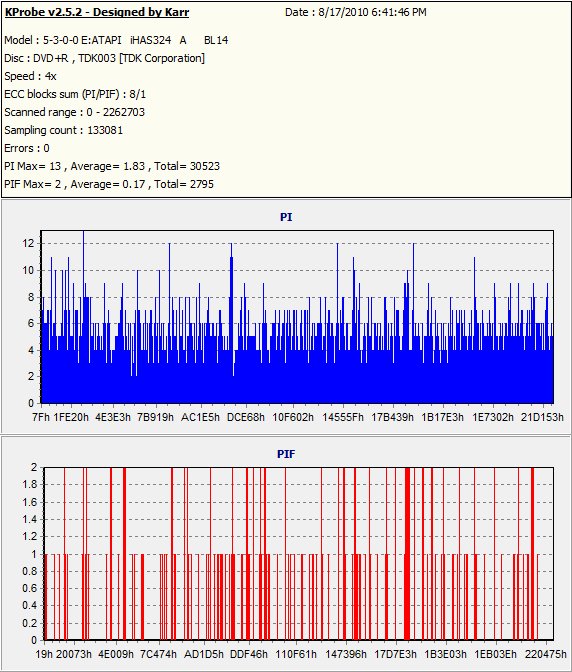Click the PIF Max statistics line
Screen dimensions: 572x672
[x=109, y=184]
